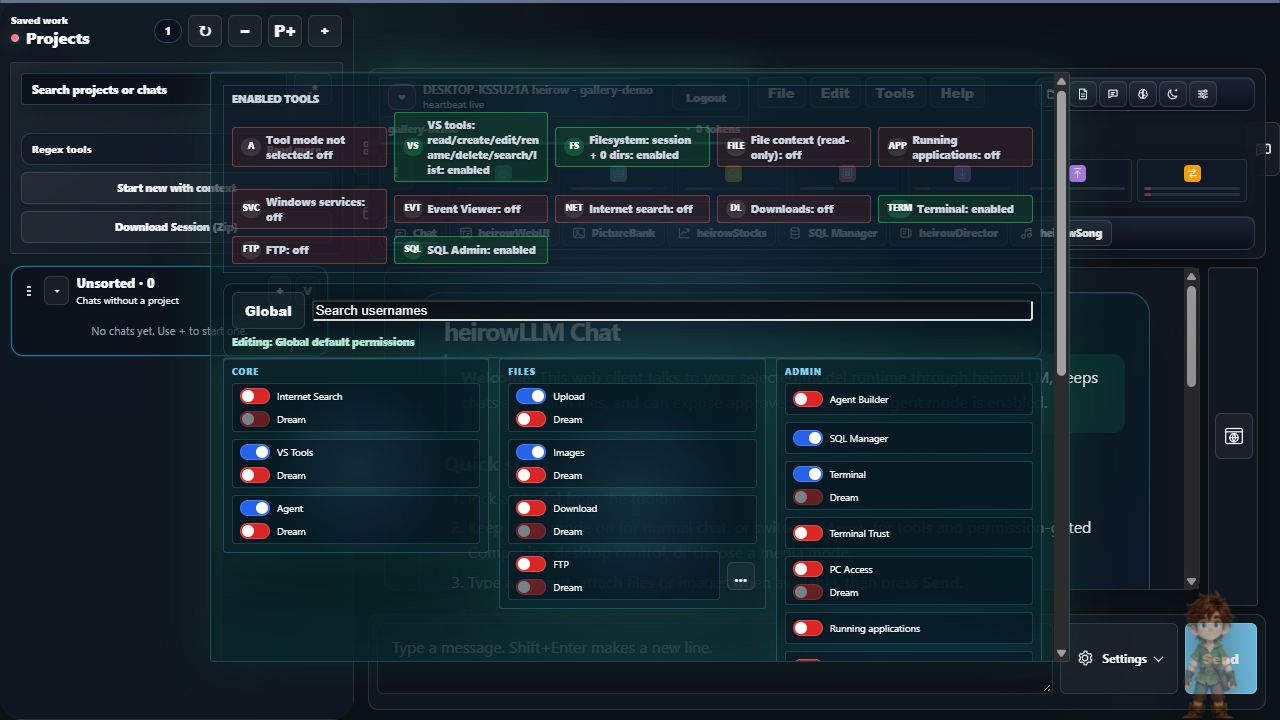Image resolution: width=1280 pixels, height=720 pixels.
Task: Click the Global permissions button
Action: tap(268, 311)
